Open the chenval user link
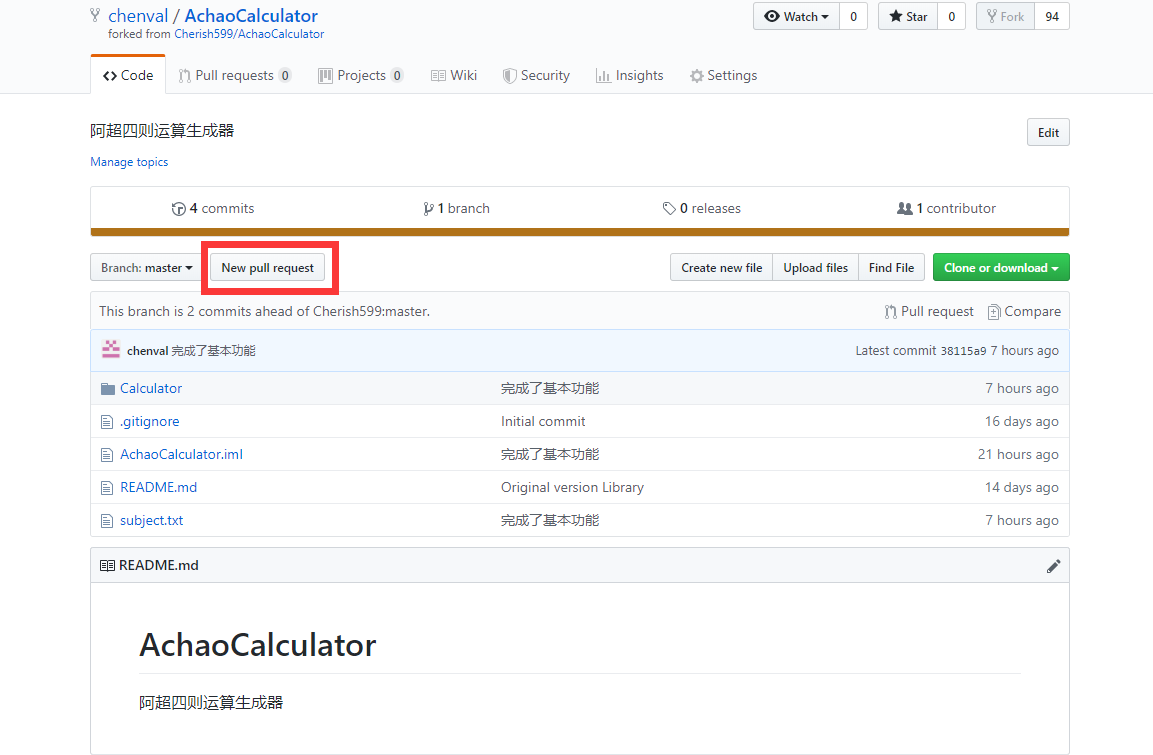 click(x=138, y=15)
